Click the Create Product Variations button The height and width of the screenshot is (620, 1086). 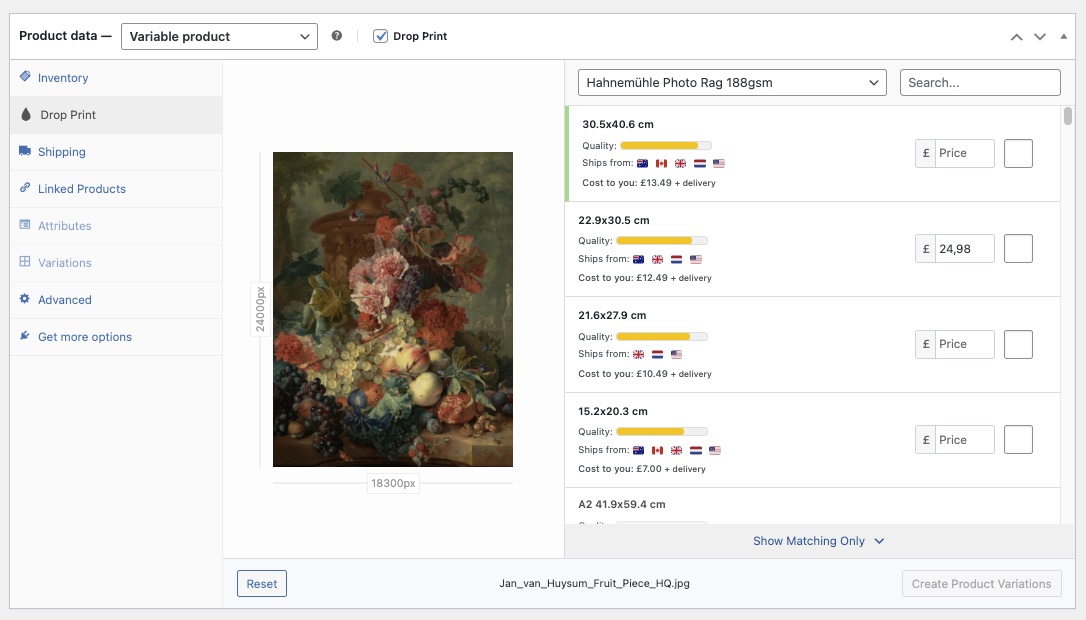click(981, 583)
